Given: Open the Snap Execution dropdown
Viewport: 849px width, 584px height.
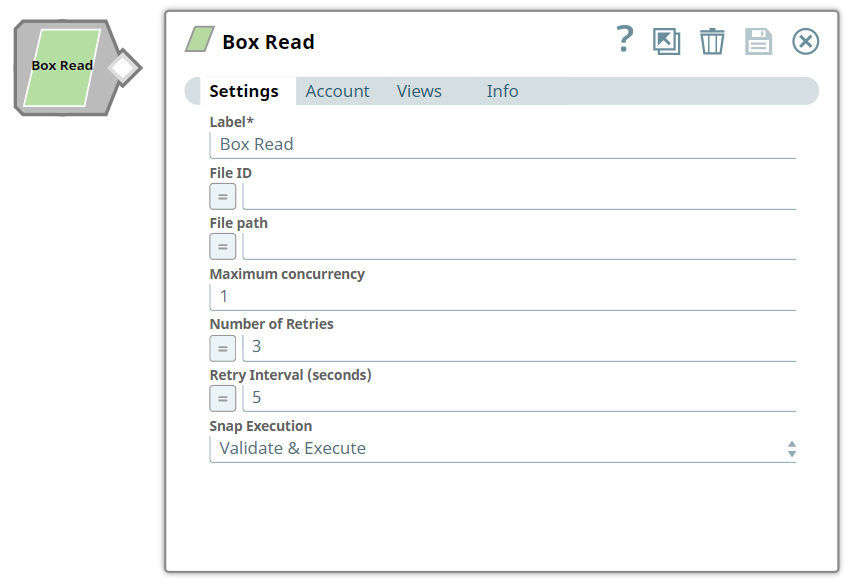Looking at the screenshot, I should click(x=502, y=449).
